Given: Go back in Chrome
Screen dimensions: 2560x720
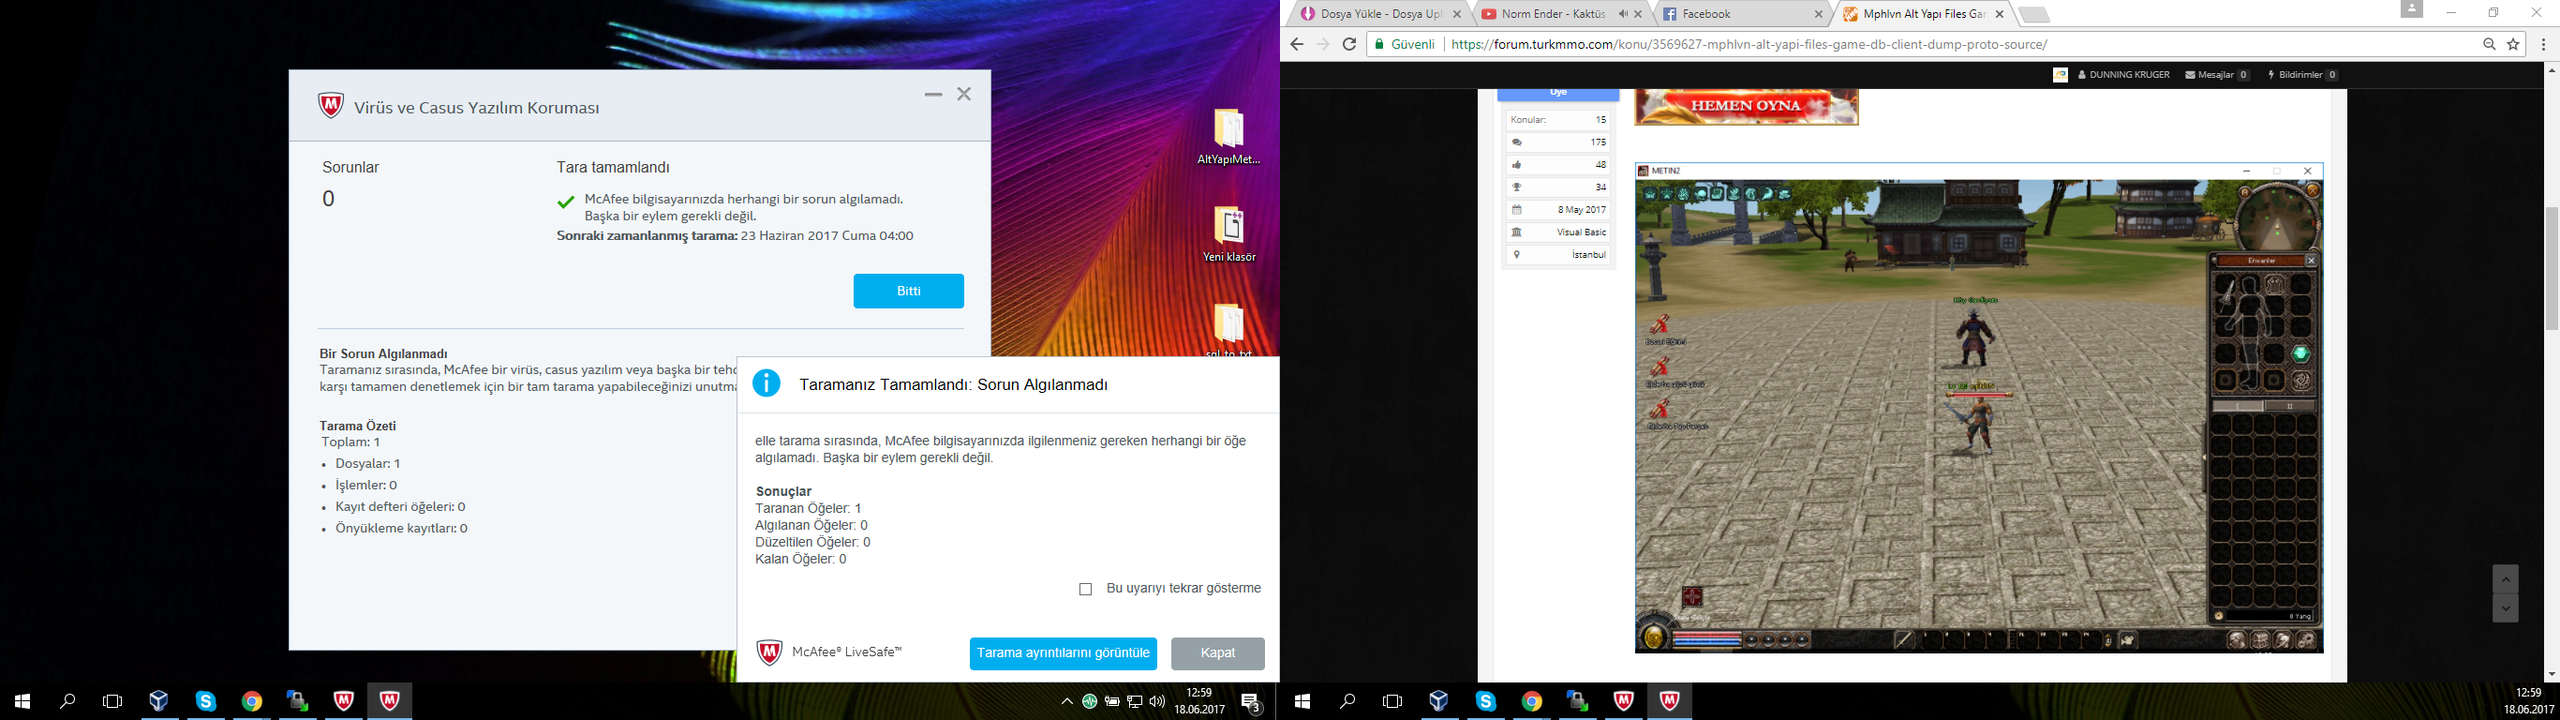Looking at the screenshot, I should 1297,44.
